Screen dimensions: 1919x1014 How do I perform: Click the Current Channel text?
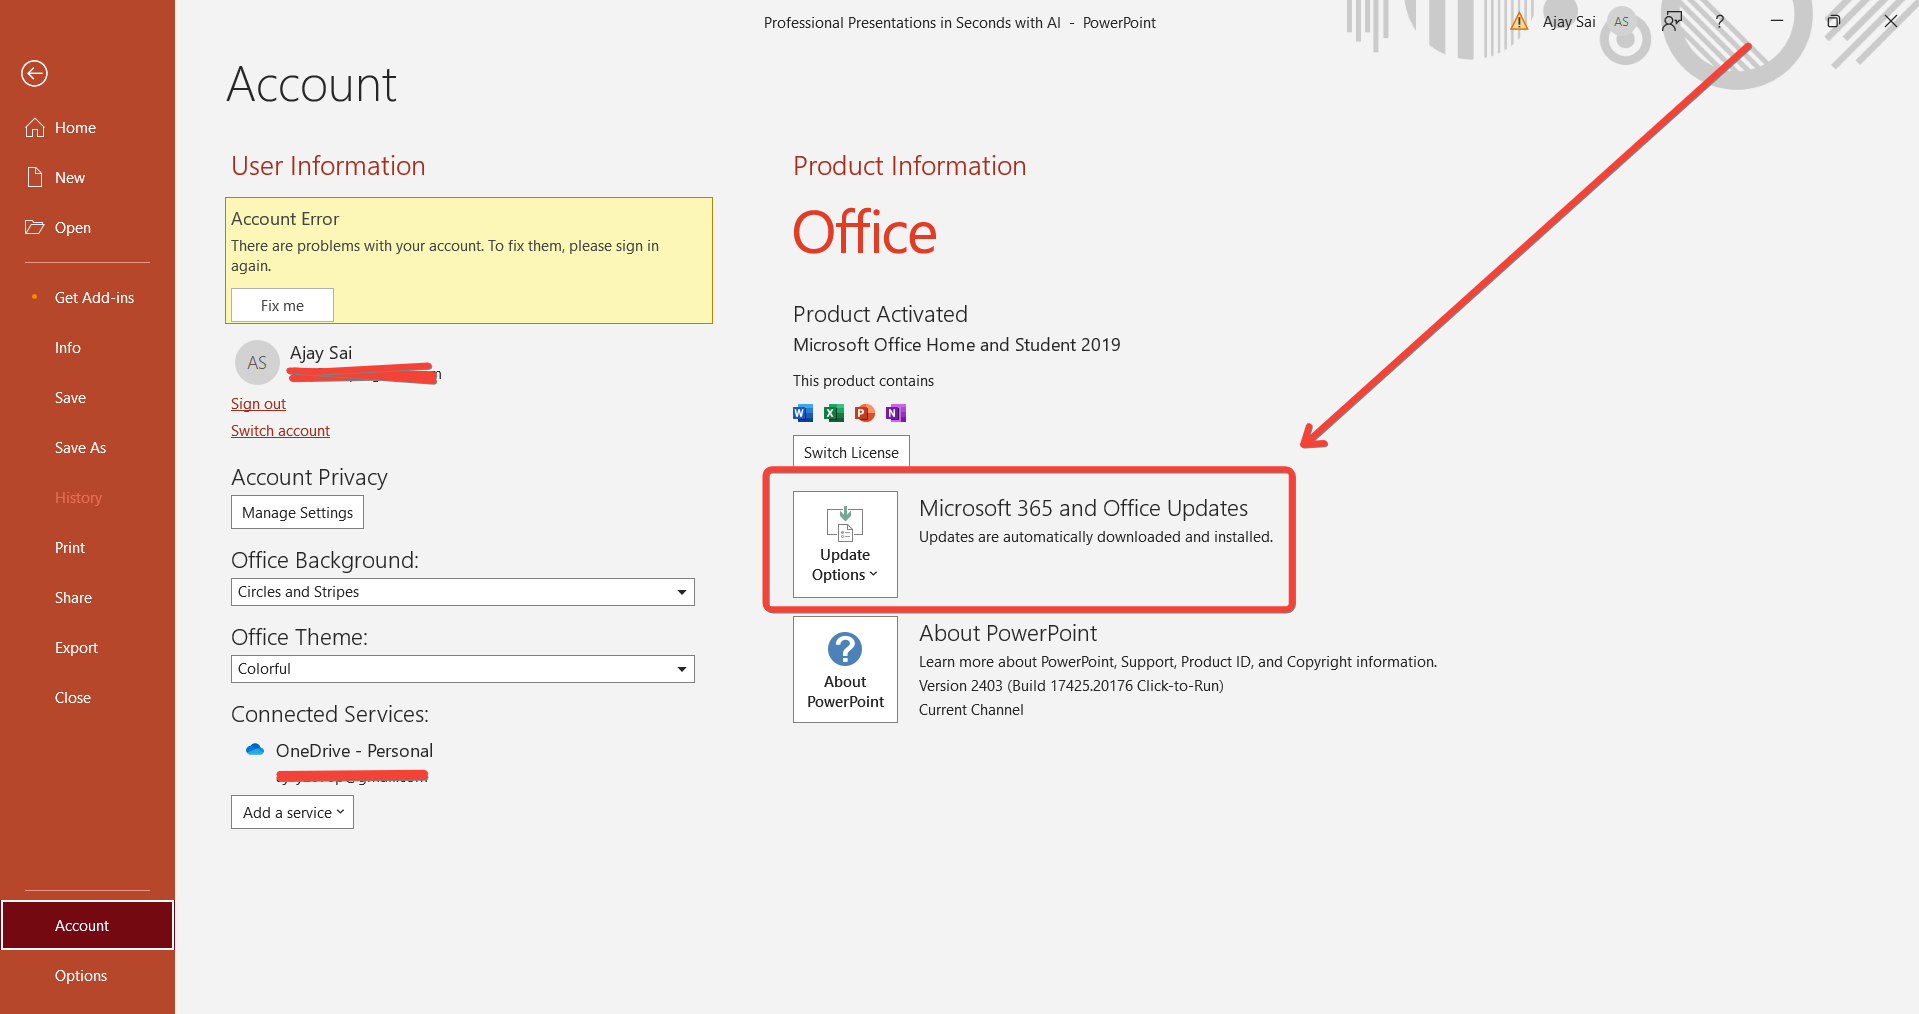971,709
